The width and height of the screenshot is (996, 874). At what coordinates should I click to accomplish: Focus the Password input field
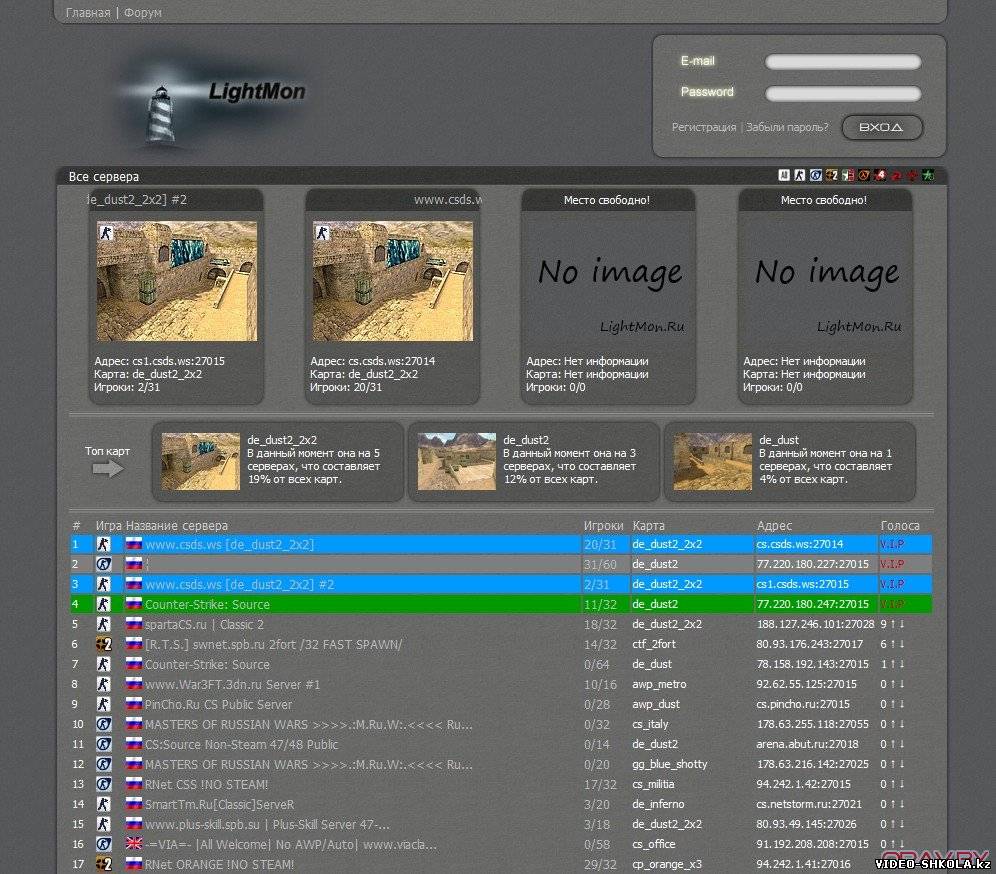pos(843,93)
